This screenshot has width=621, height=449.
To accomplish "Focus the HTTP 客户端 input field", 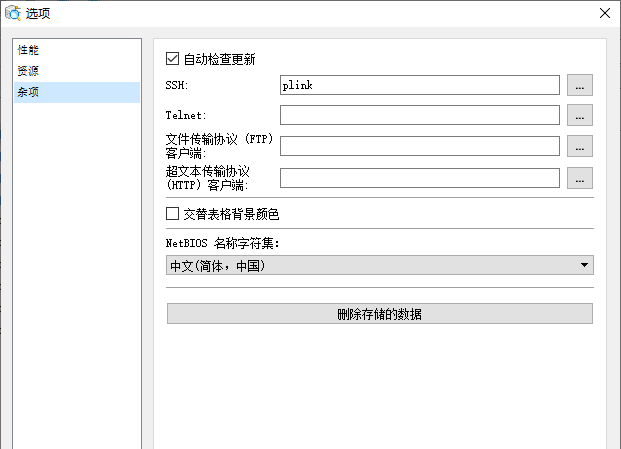I will pyautogui.click(x=419, y=178).
